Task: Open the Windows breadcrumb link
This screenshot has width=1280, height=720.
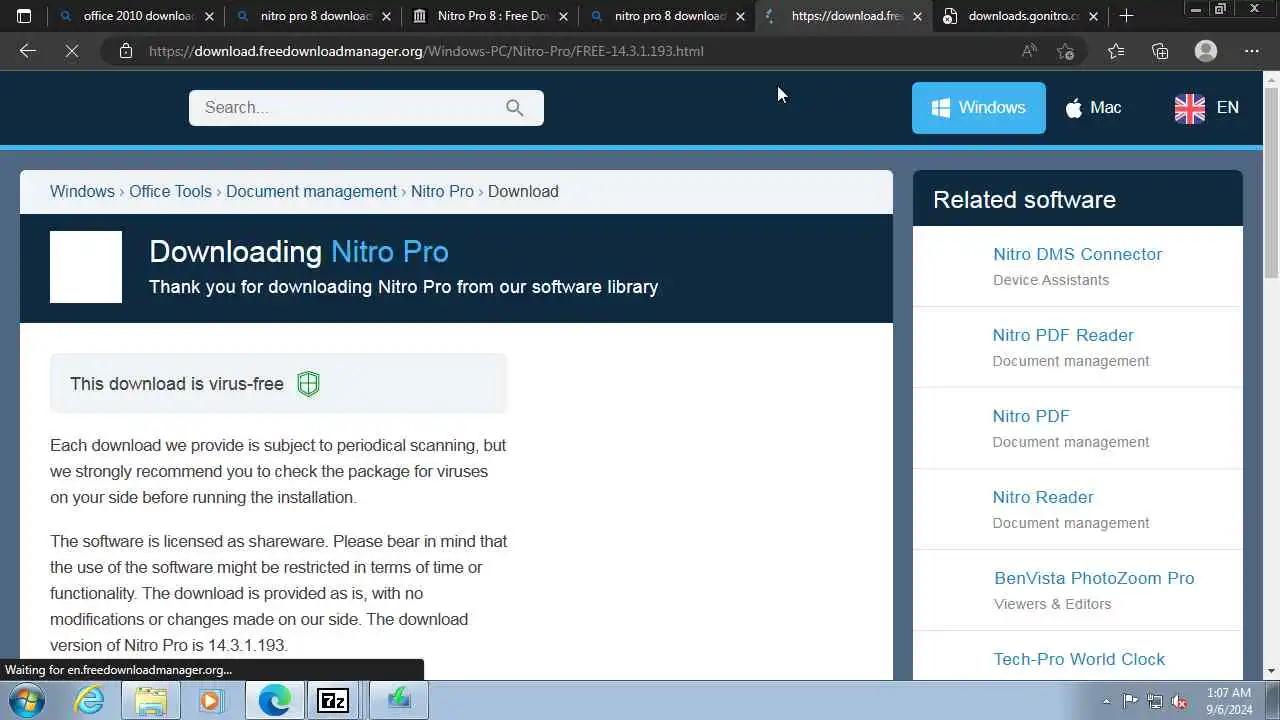Action: pyautogui.click(x=82, y=191)
